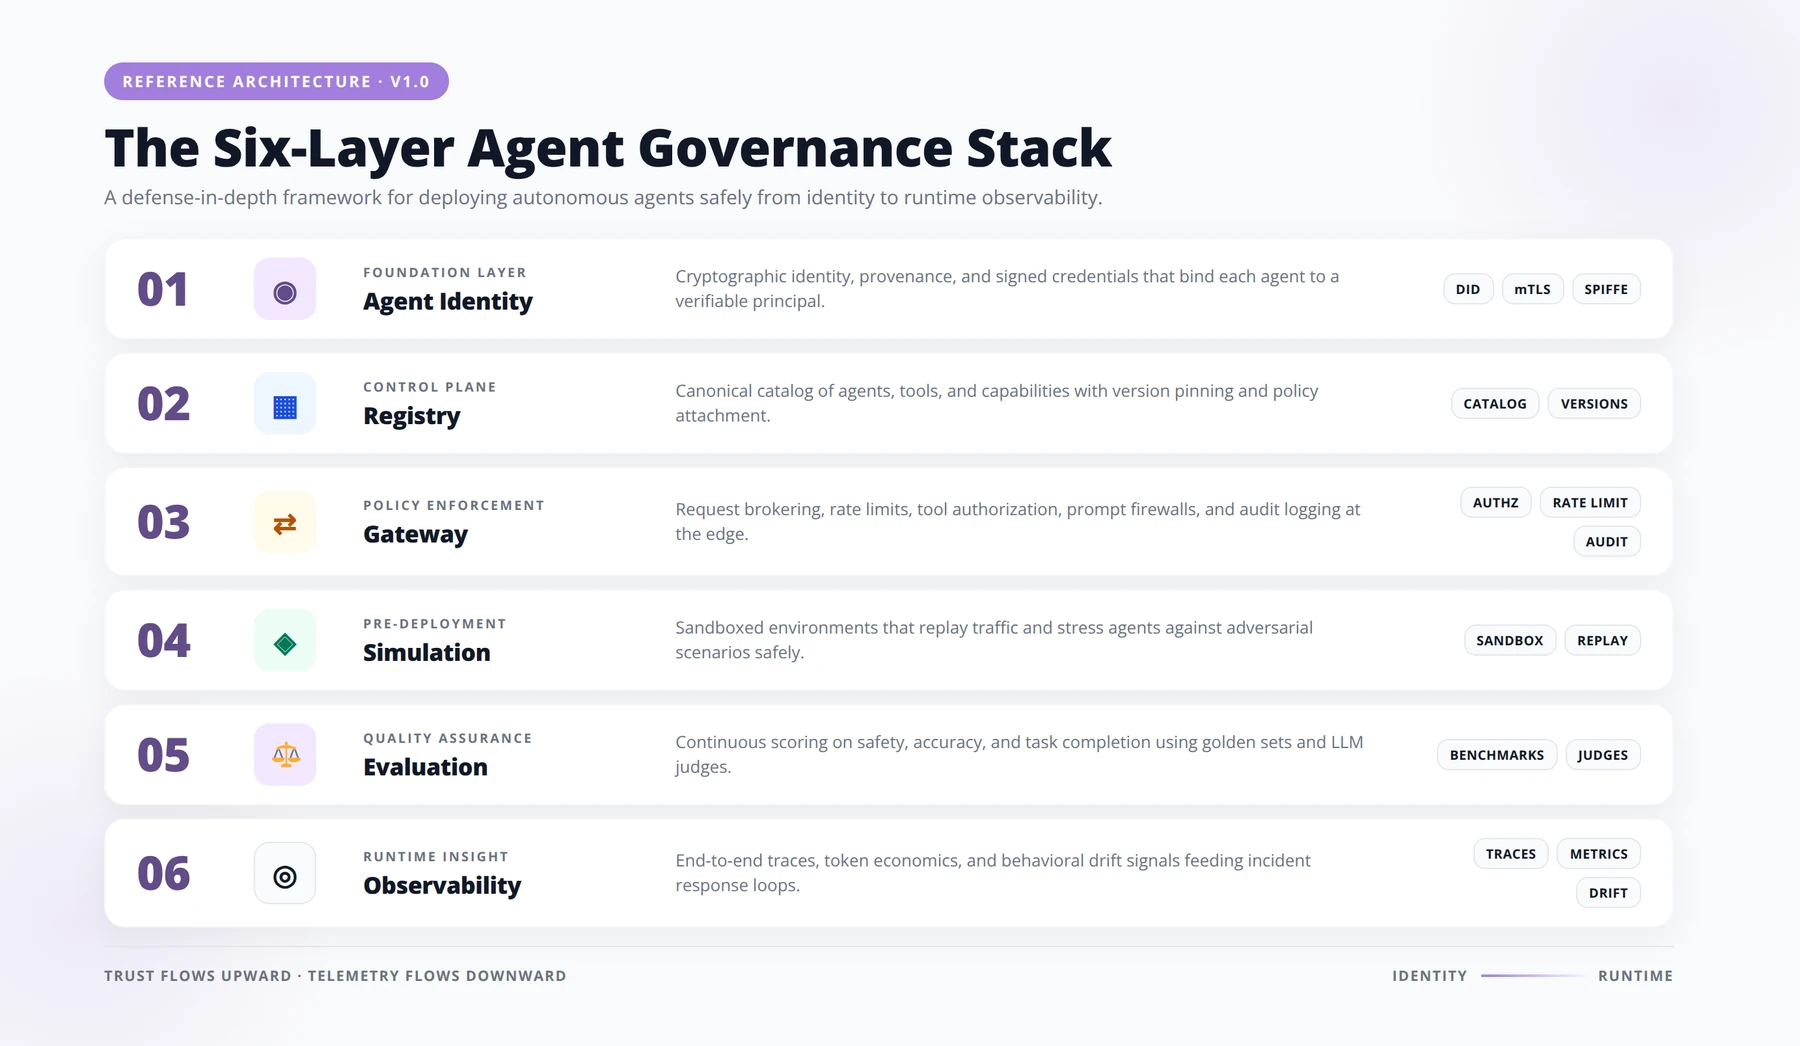
Task: Click the Simulation green diamond icon
Action: point(285,641)
